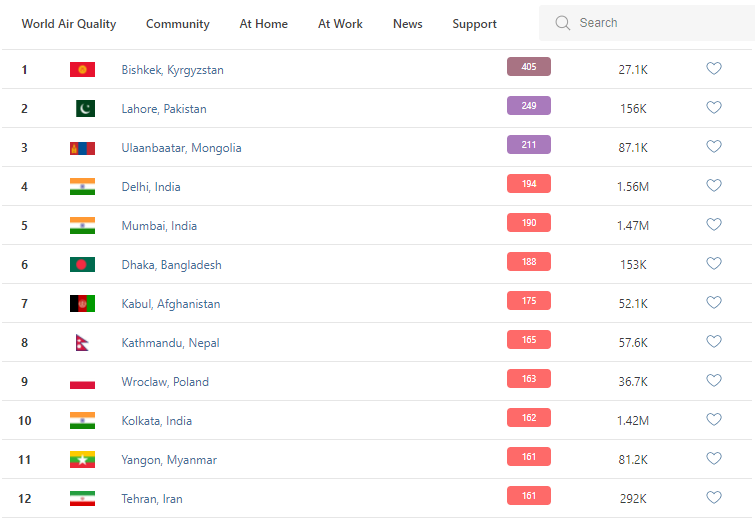Toggle the heart for Lahore, Pakistan
Screen dimensions: 755x519
click(714, 108)
